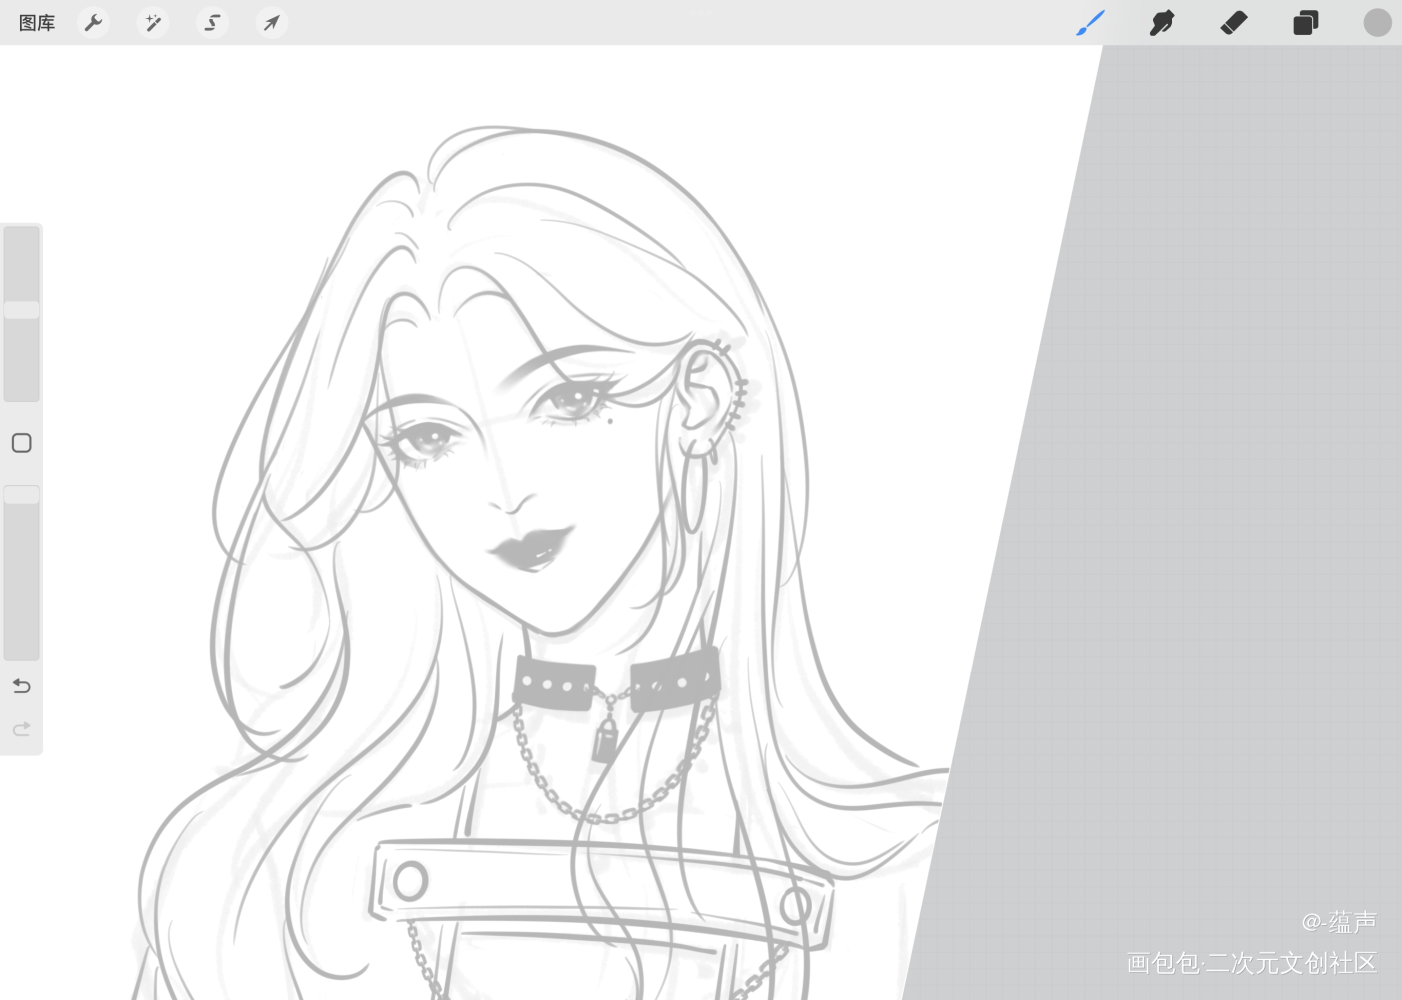Tap the square Modify button in sidebar
Screen dimensions: 1402x1000
21,443
